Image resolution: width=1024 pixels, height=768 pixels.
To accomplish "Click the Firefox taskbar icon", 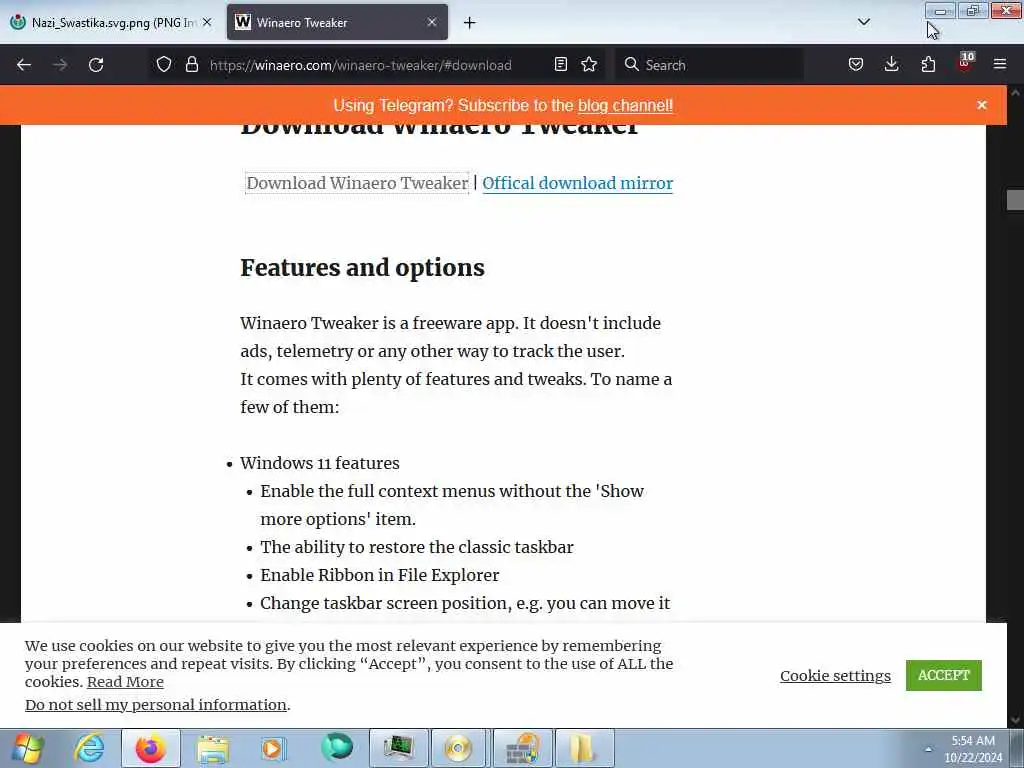I will tap(151, 748).
